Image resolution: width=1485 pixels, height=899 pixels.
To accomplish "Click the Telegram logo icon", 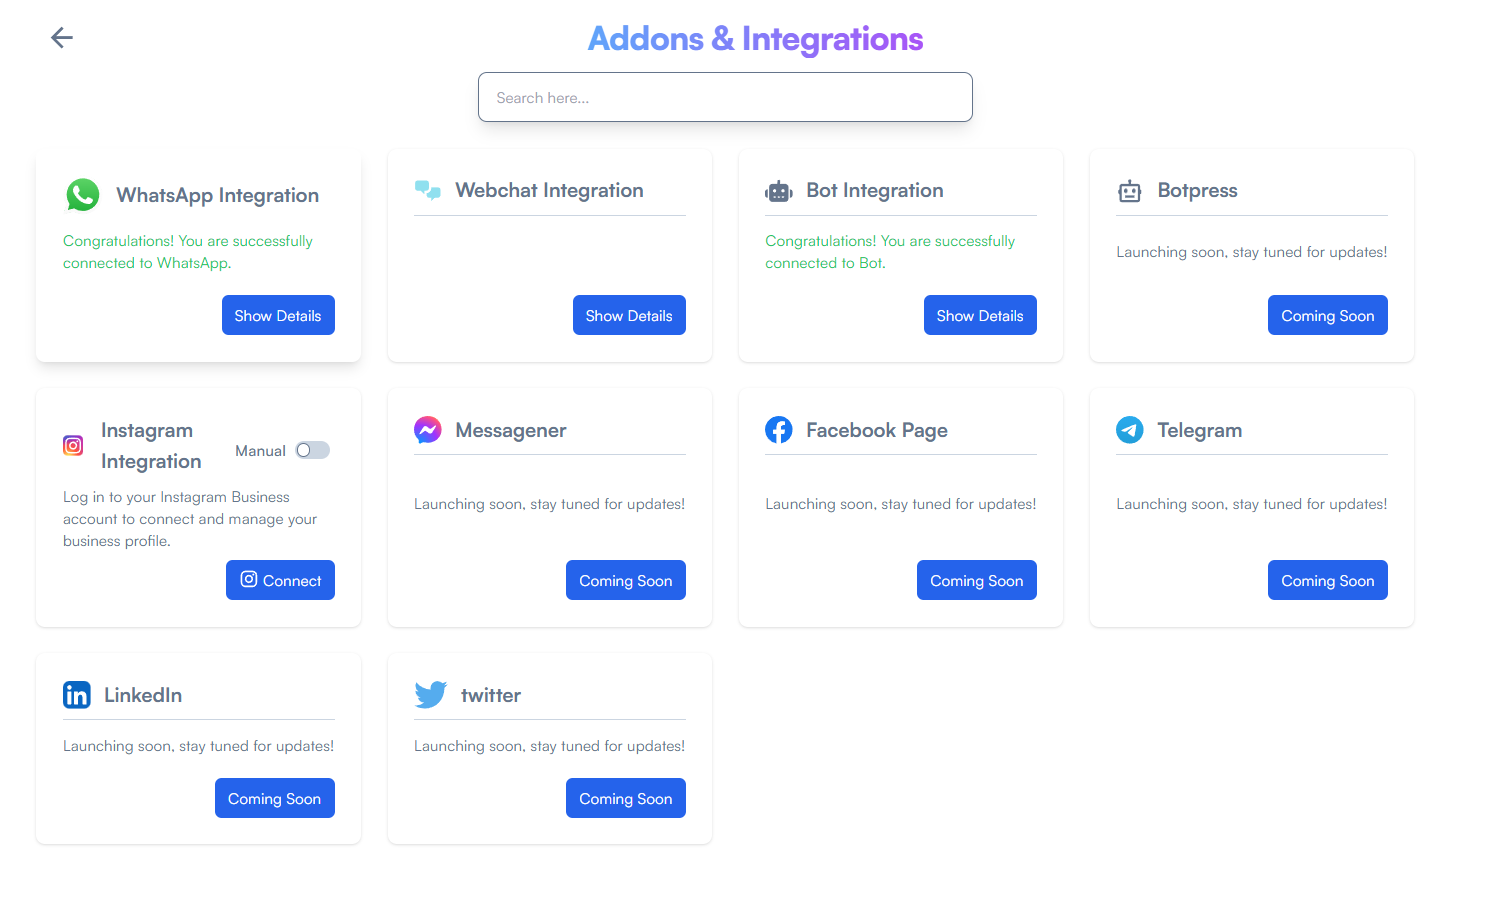I will point(1130,430).
